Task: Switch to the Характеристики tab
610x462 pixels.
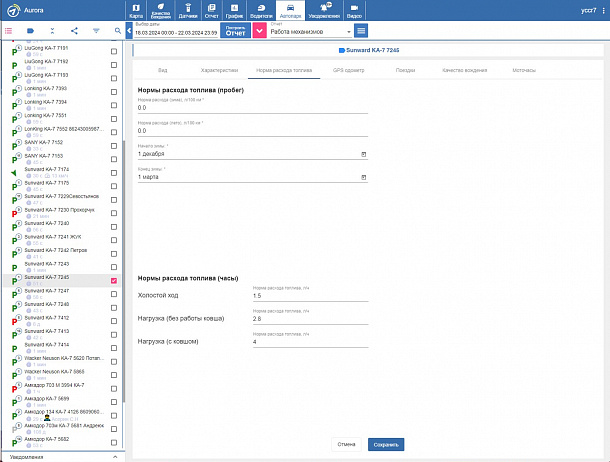Action: 219,70
